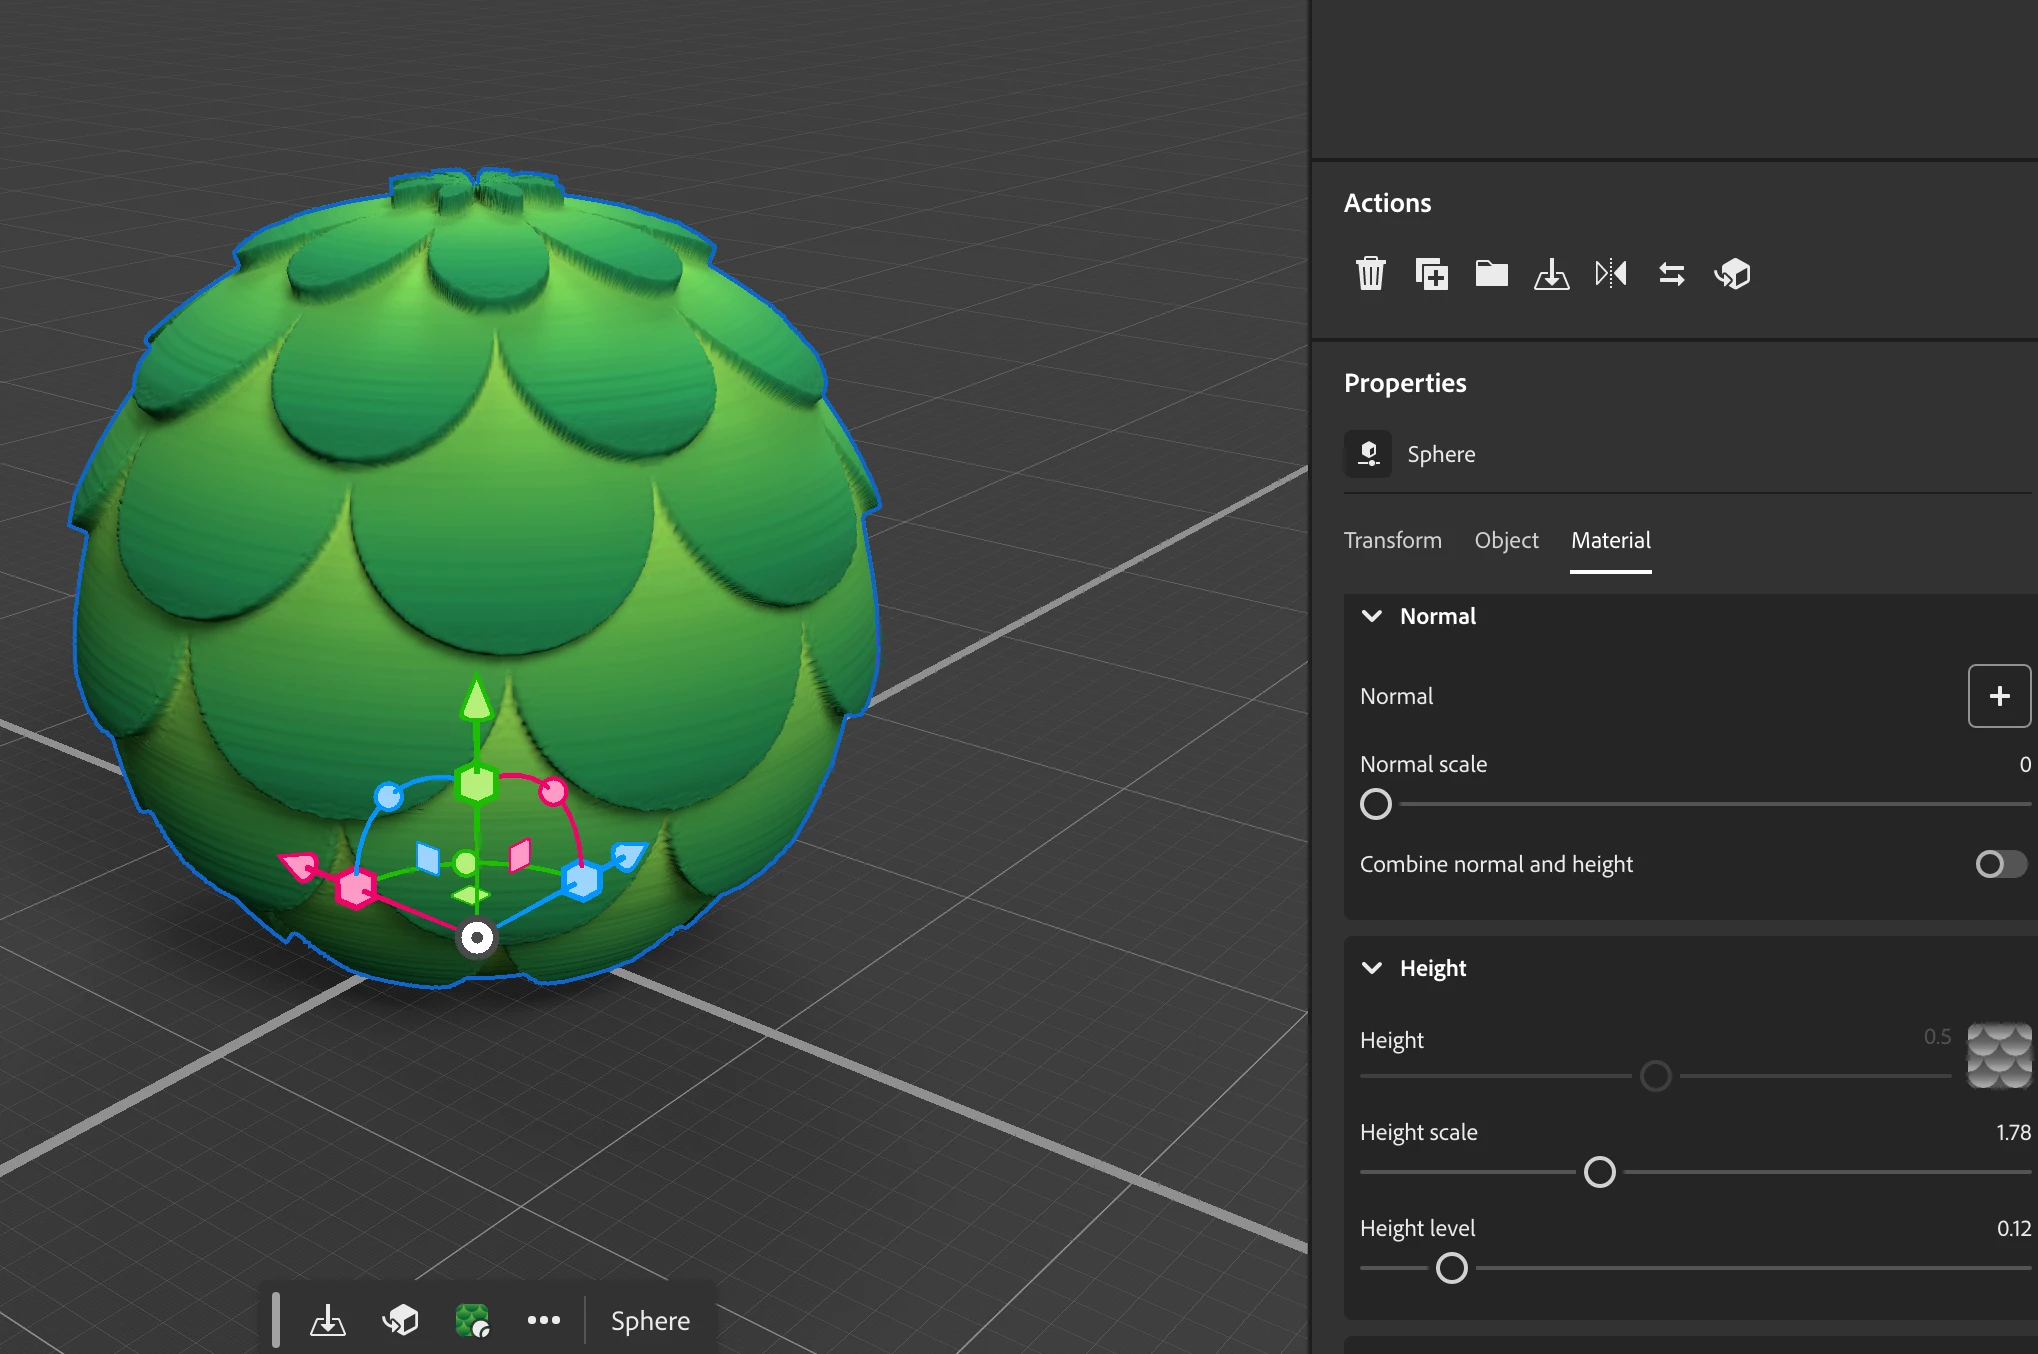Click the Group folder icon in Actions

pyautogui.click(x=1491, y=273)
